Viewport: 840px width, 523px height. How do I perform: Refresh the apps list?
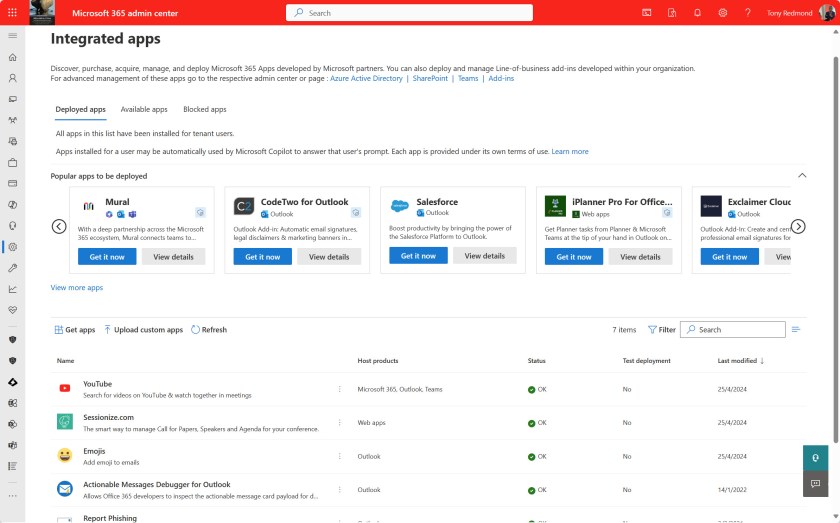[x=209, y=330]
